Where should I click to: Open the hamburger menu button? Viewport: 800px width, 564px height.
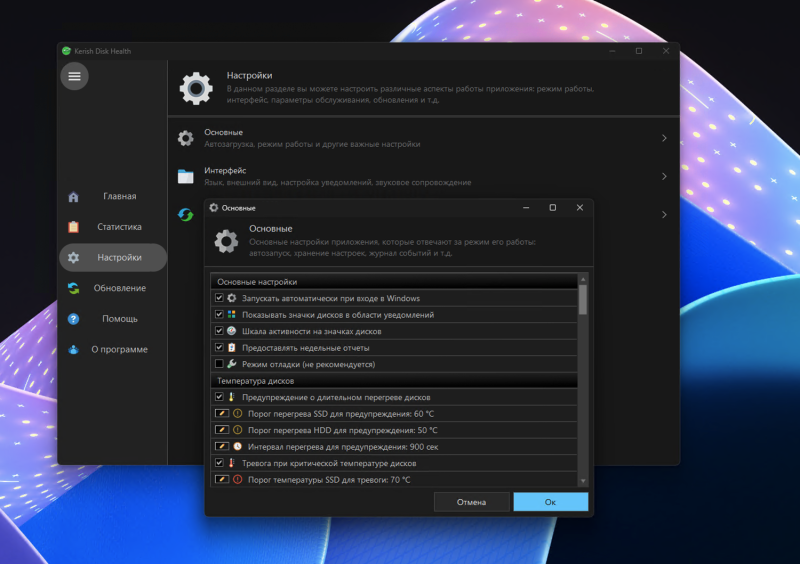74,76
